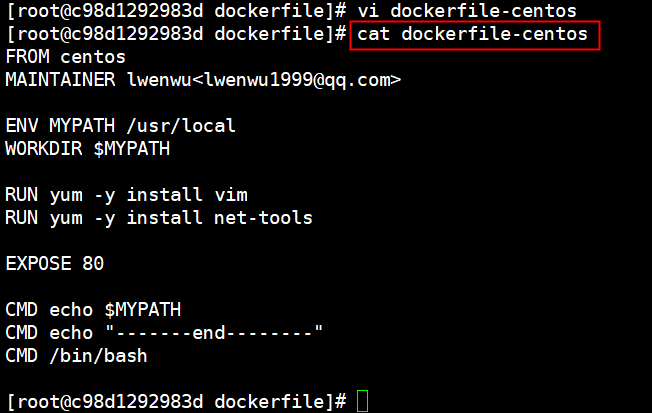Click the ENV MYPATH /usr/local line
This screenshot has width=652, height=413.
click(121, 126)
